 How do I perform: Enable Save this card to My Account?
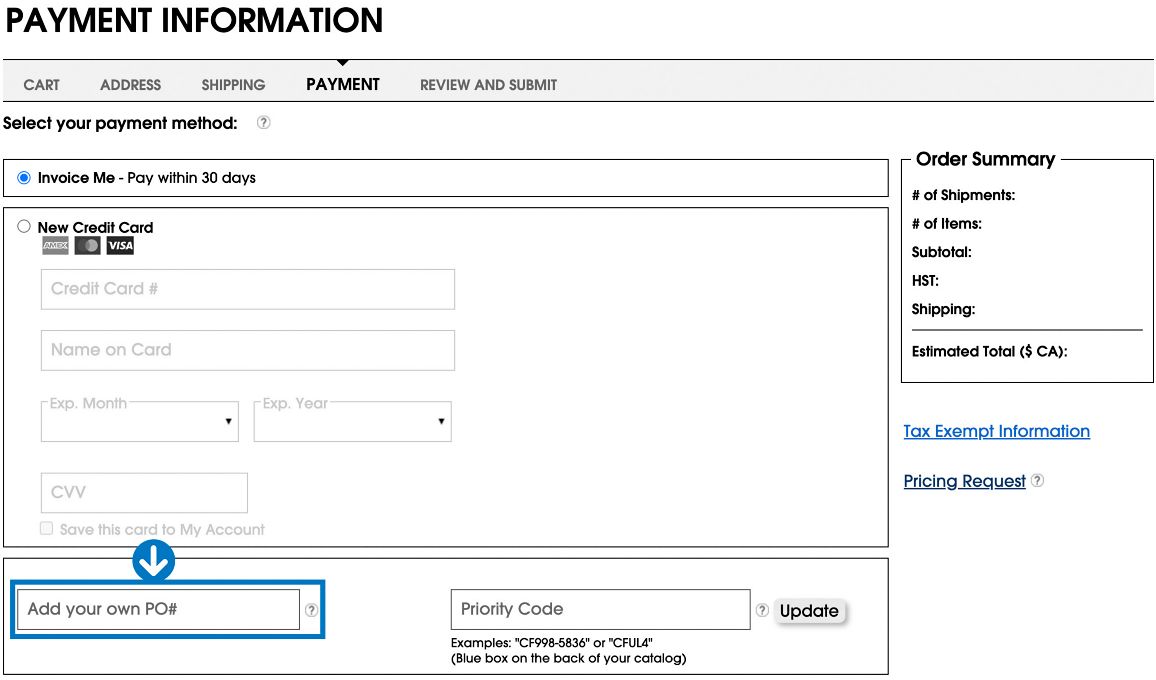(46, 527)
